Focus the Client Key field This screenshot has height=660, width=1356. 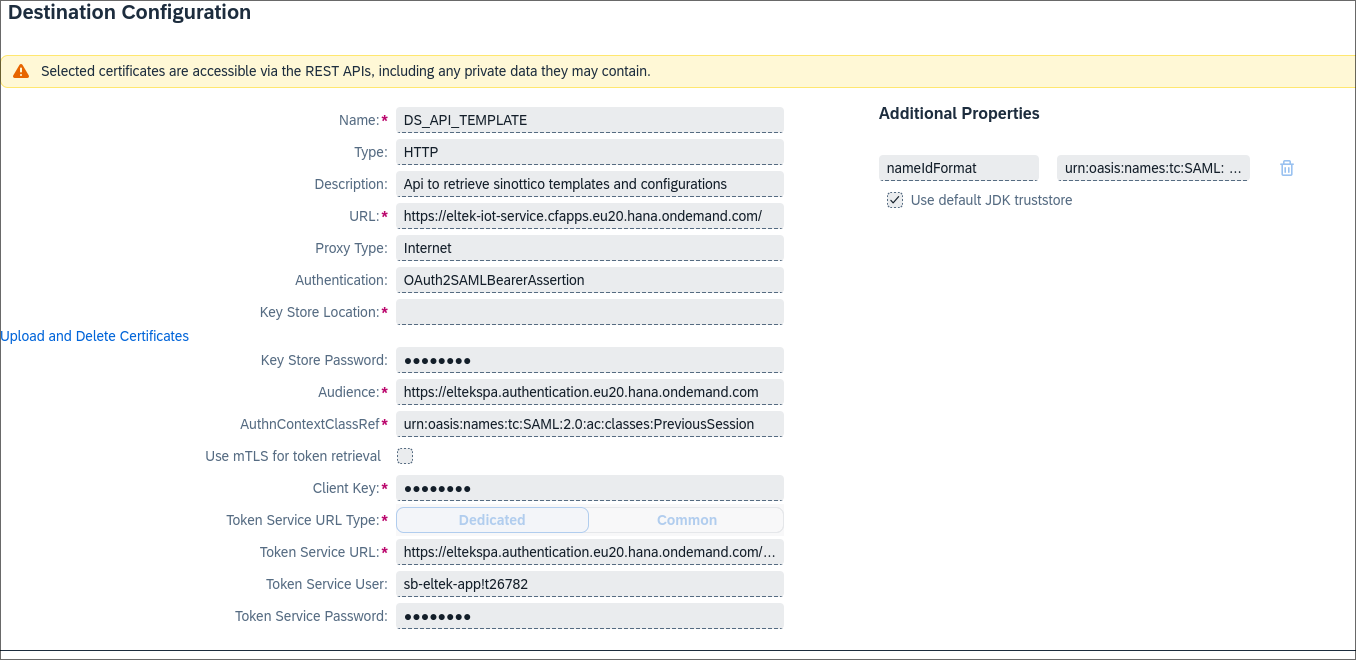[589, 488]
